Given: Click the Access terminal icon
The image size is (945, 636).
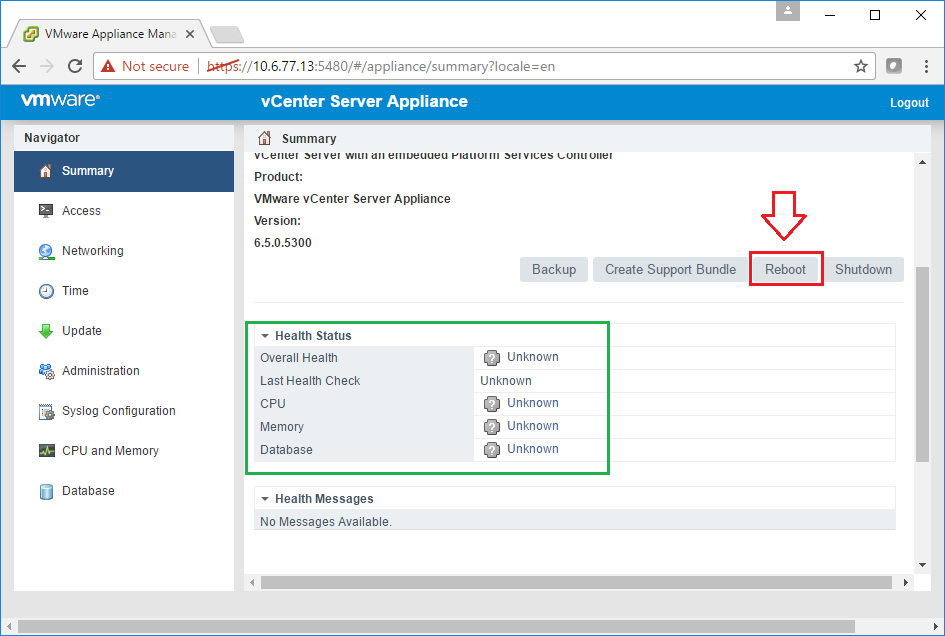Looking at the screenshot, I should point(46,210).
